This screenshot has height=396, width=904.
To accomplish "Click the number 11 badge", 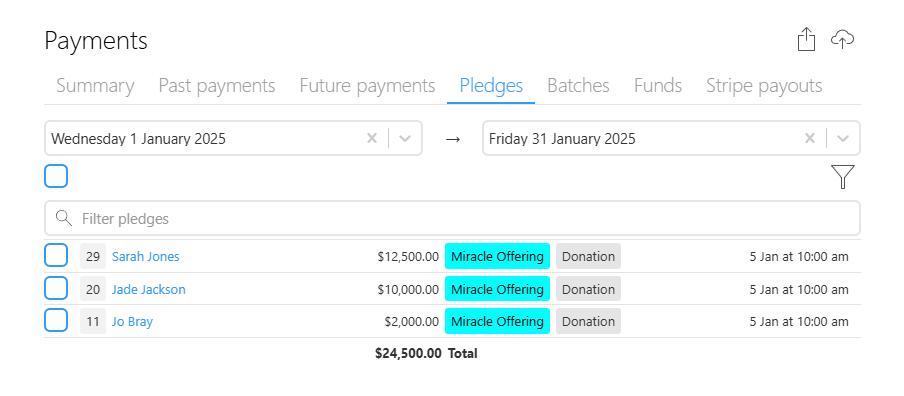I will pos(93,322).
